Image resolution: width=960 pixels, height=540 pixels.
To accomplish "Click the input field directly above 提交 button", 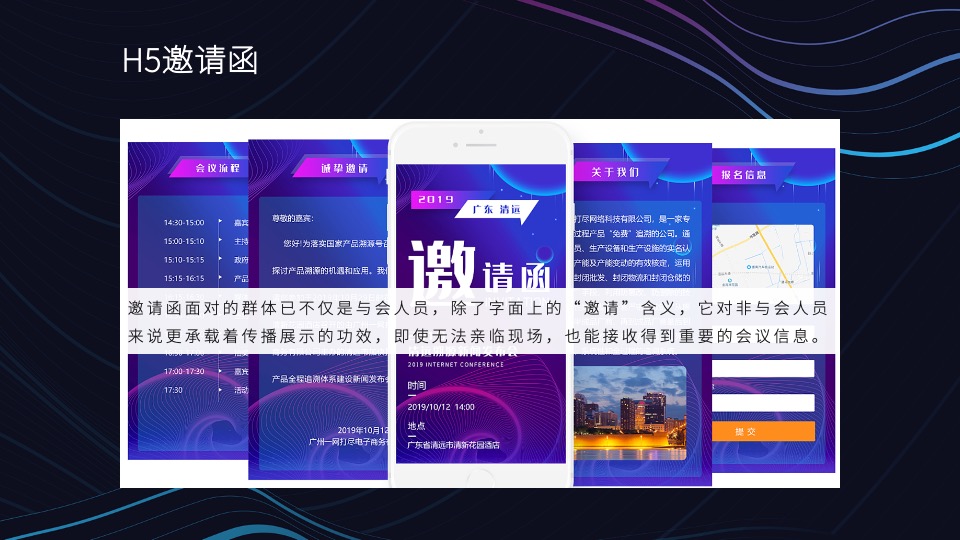I will tap(763, 402).
